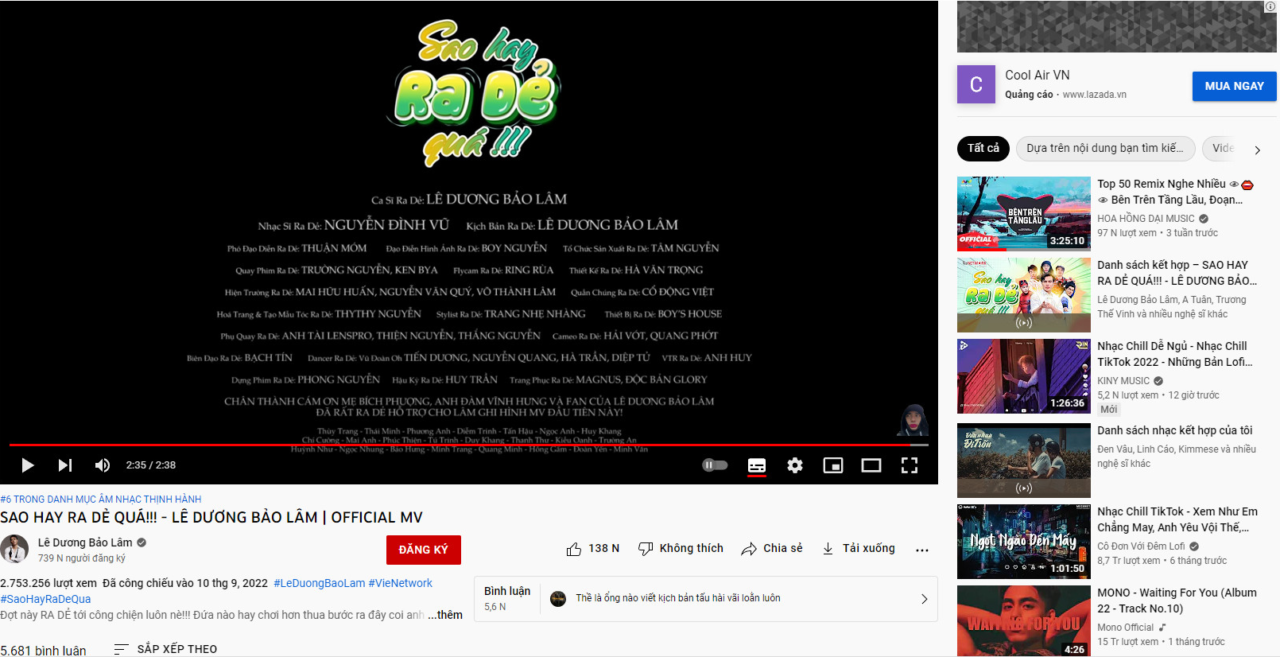Open video settings gear
The height and width of the screenshot is (657, 1280).
795,465
